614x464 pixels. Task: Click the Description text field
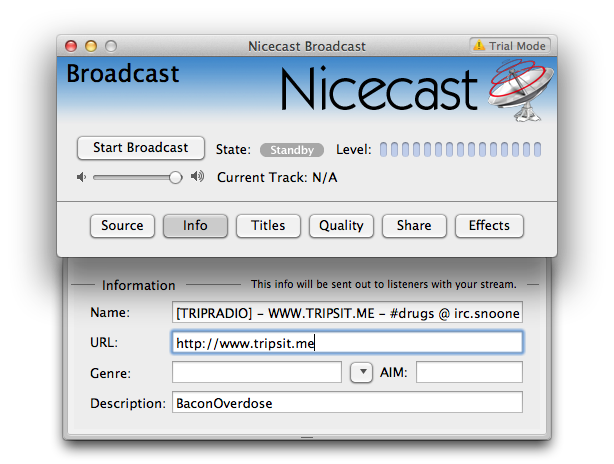(347, 403)
